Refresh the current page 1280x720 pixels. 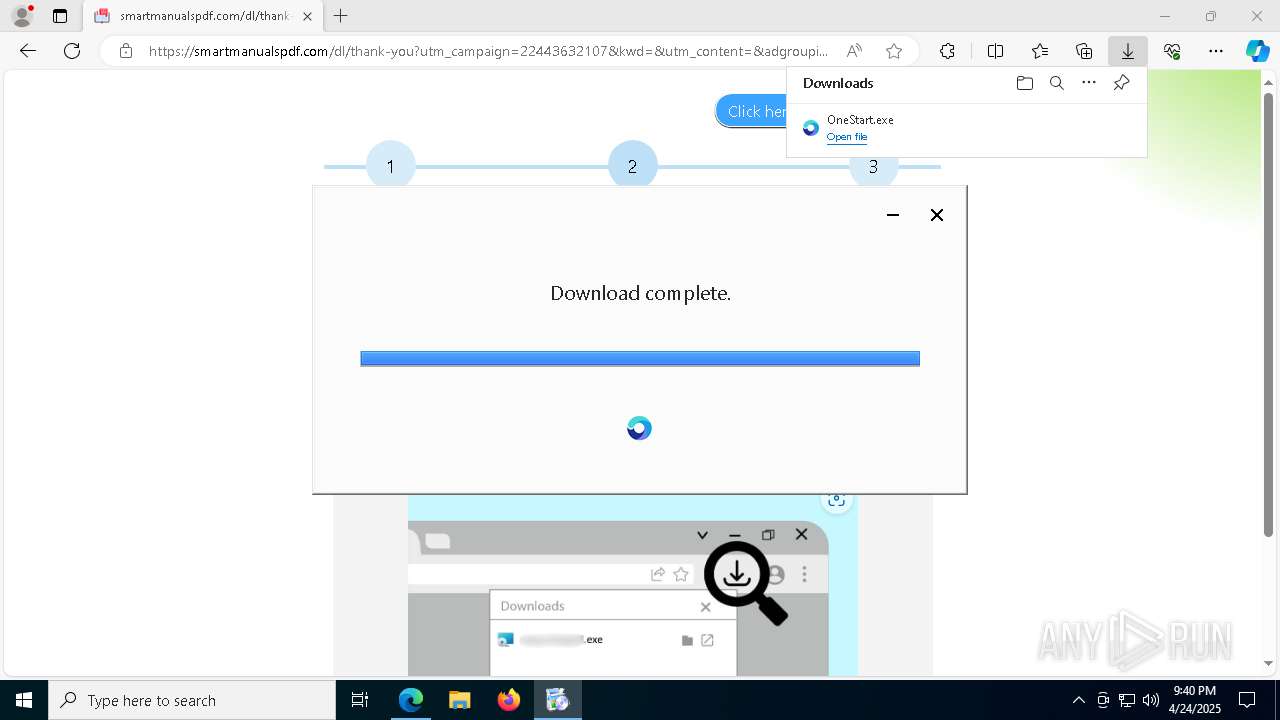click(72, 51)
